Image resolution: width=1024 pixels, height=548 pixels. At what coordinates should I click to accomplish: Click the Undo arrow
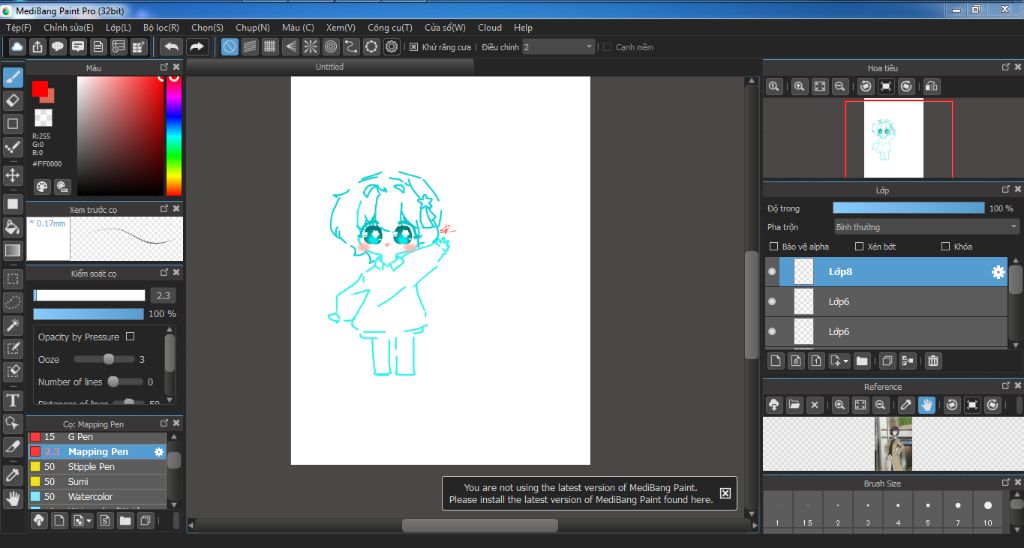[171, 46]
